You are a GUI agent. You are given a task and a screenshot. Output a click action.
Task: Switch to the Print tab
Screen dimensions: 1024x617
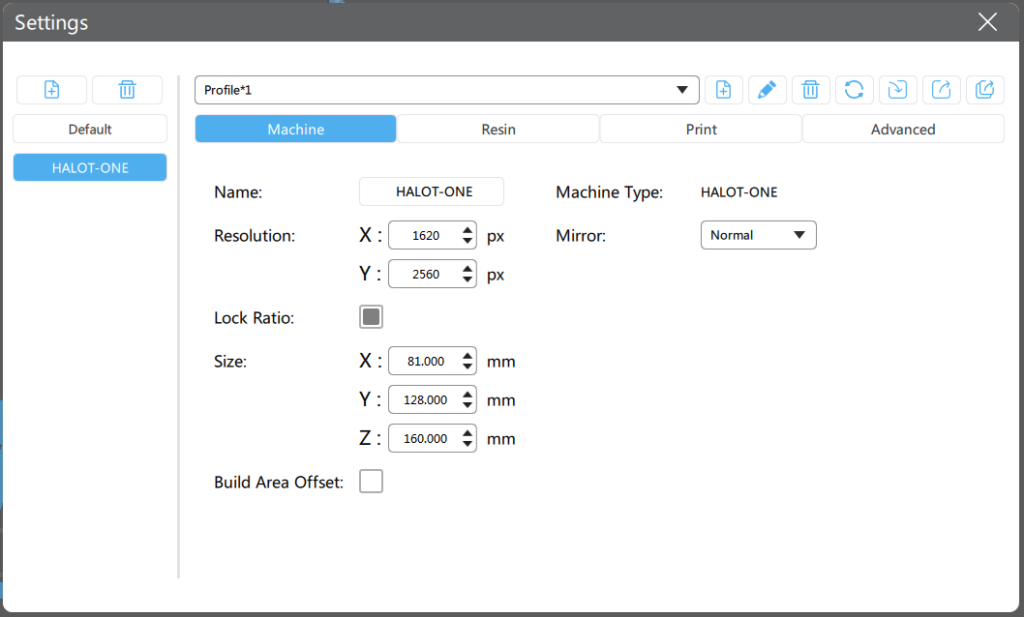[x=701, y=129]
